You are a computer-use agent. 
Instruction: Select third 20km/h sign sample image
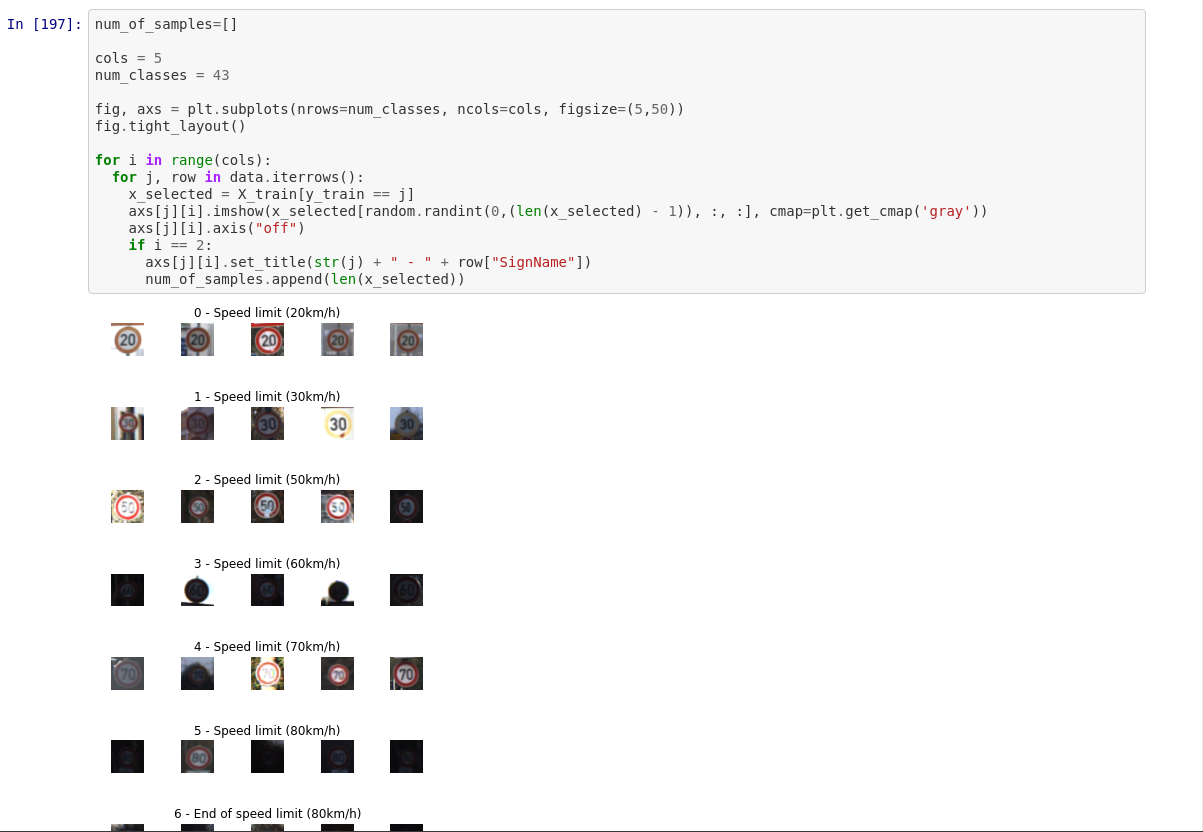click(267, 340)
